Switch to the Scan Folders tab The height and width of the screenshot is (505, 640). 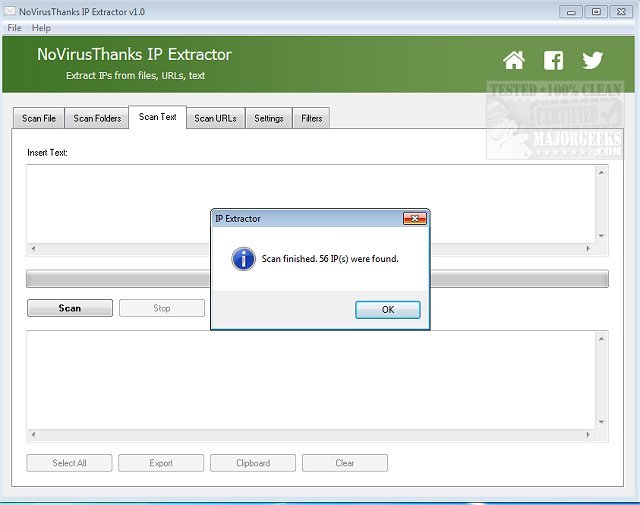(97, 118)
